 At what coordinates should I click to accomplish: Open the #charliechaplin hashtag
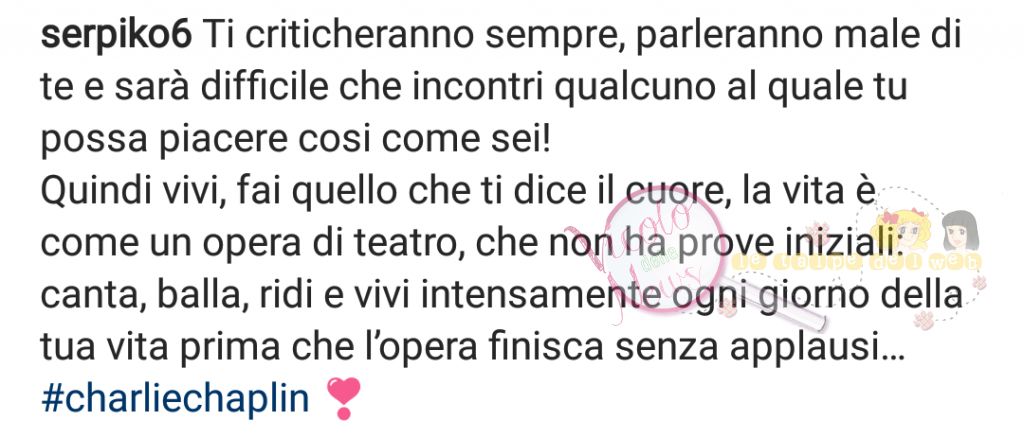click(174, 398)
